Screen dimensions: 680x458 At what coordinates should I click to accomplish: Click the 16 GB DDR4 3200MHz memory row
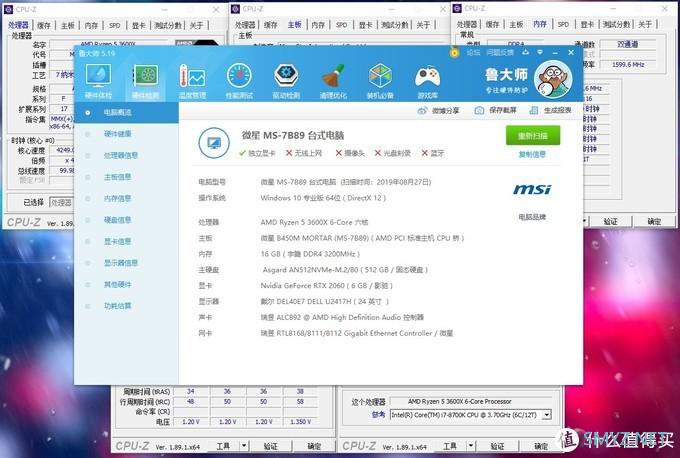point(310,254)
